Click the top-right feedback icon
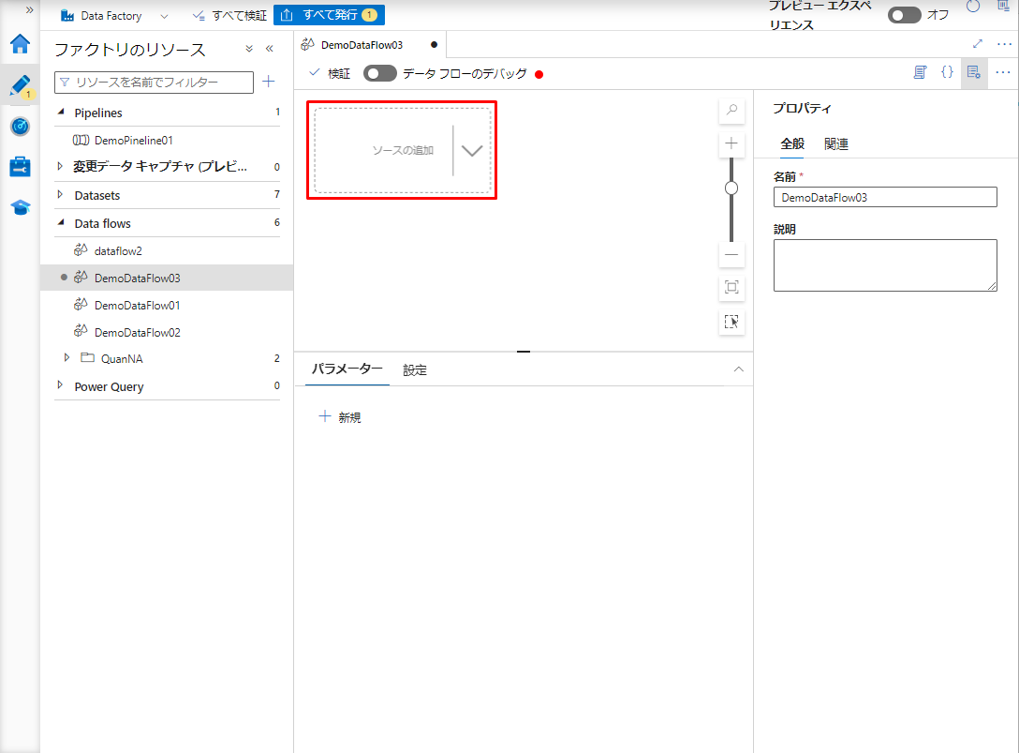Screen dimensions: 1019x753 pyautogui.click(x=1003, y=6)
